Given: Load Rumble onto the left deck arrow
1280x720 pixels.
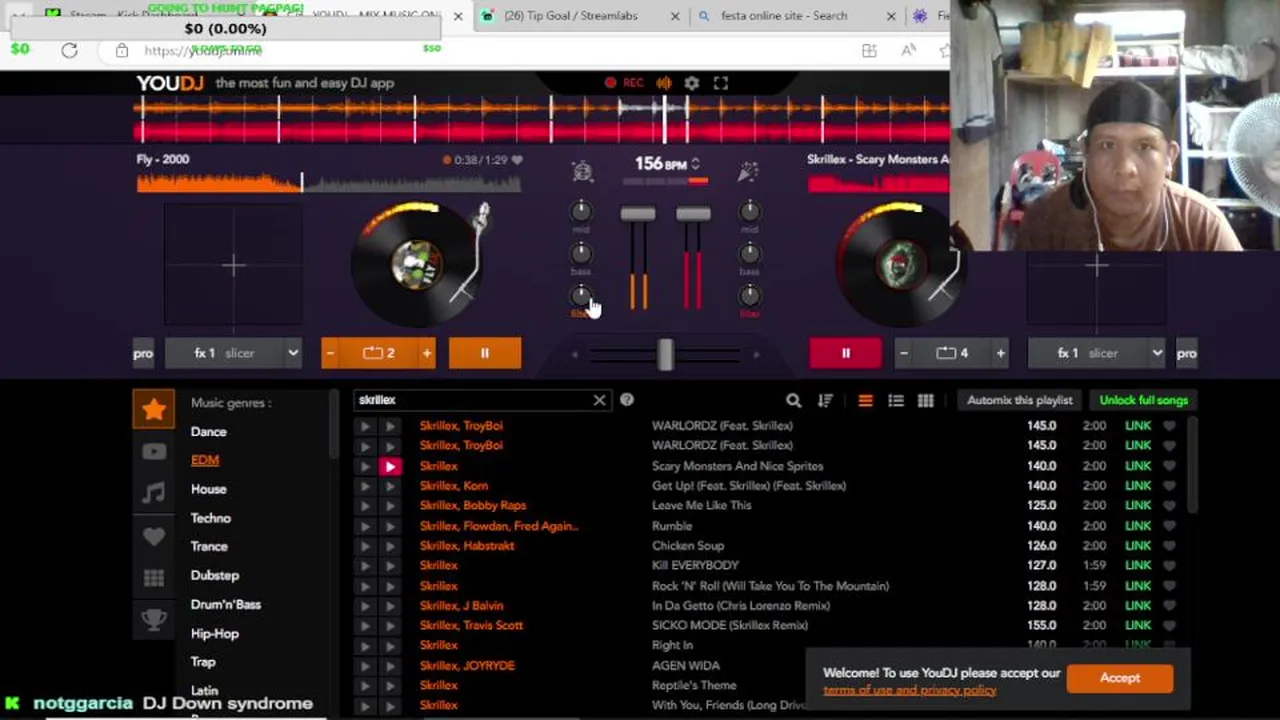Looking at the screenshot, I should [365, 526].
